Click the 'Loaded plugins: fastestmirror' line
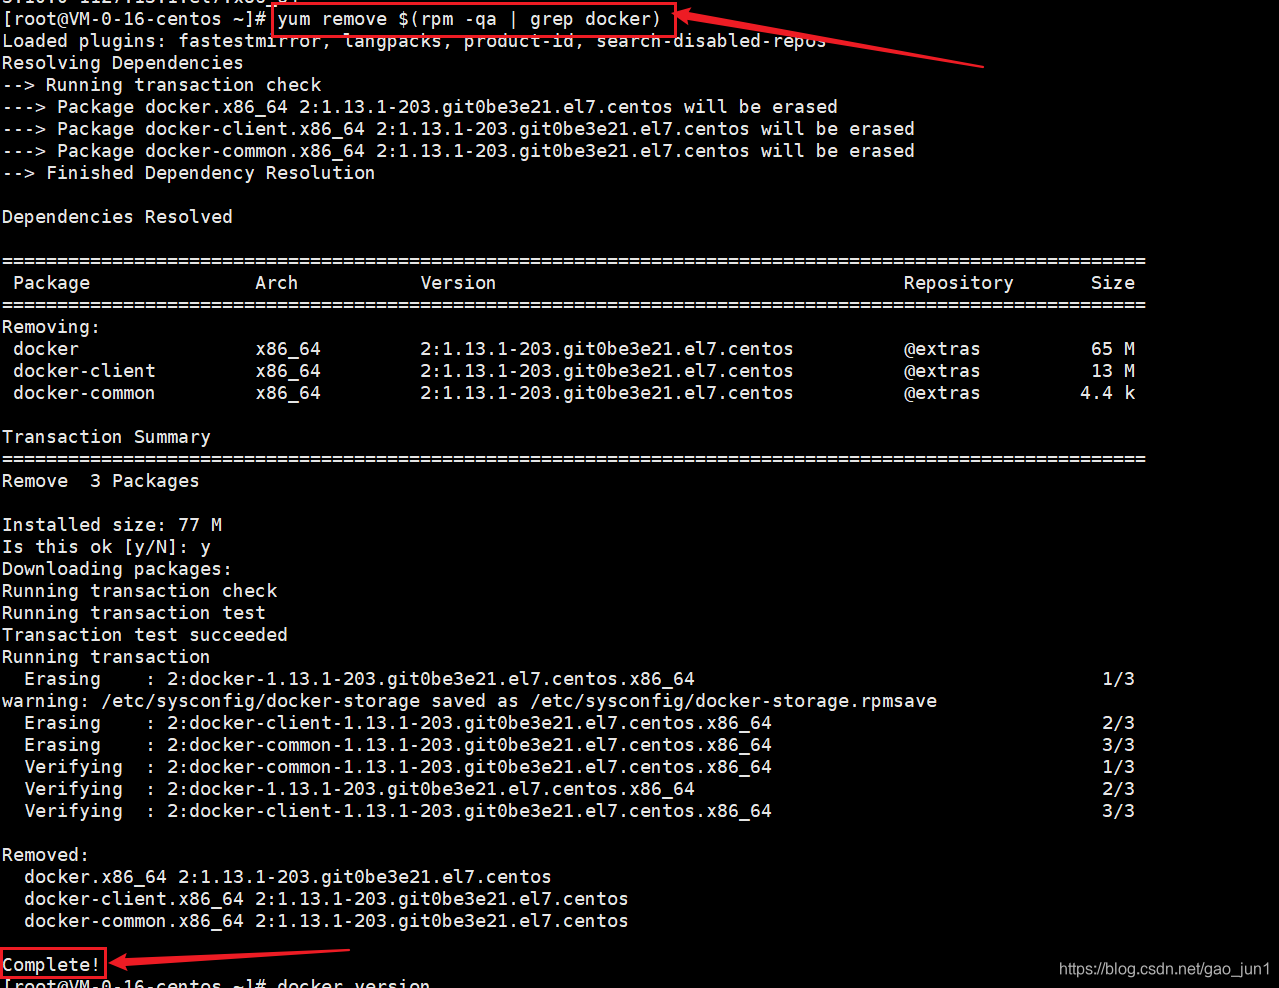The height and width of the screenshot is (988, 1279). [414, 41]
